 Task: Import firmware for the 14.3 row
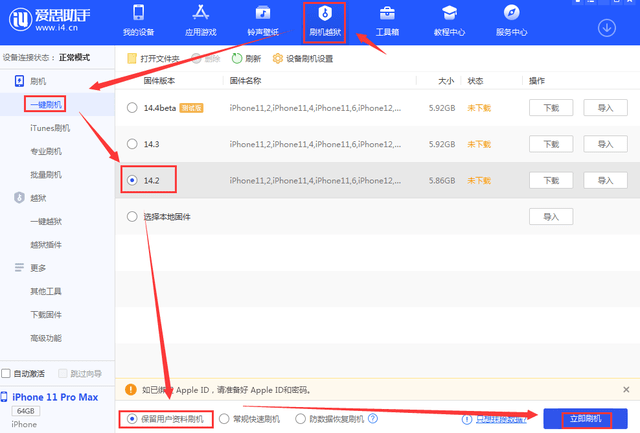(605, 144)
